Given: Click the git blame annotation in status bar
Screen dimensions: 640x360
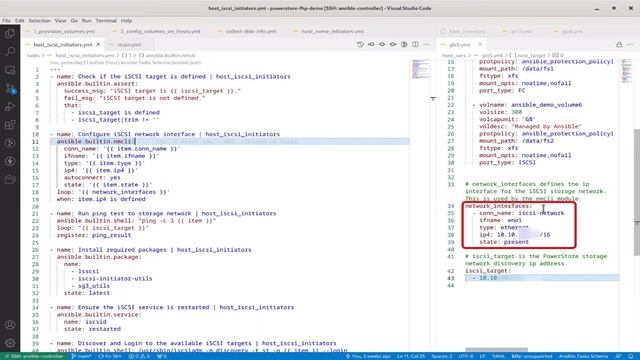Looking at the screenshot, I should (368, 356).
